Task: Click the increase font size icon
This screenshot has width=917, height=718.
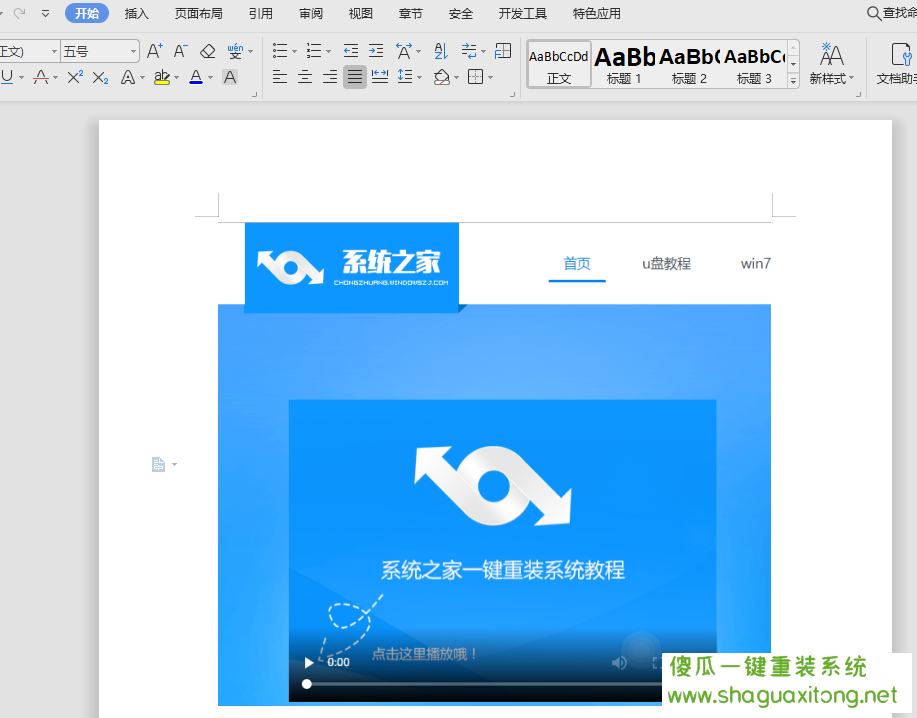Action: pos(154,51)
